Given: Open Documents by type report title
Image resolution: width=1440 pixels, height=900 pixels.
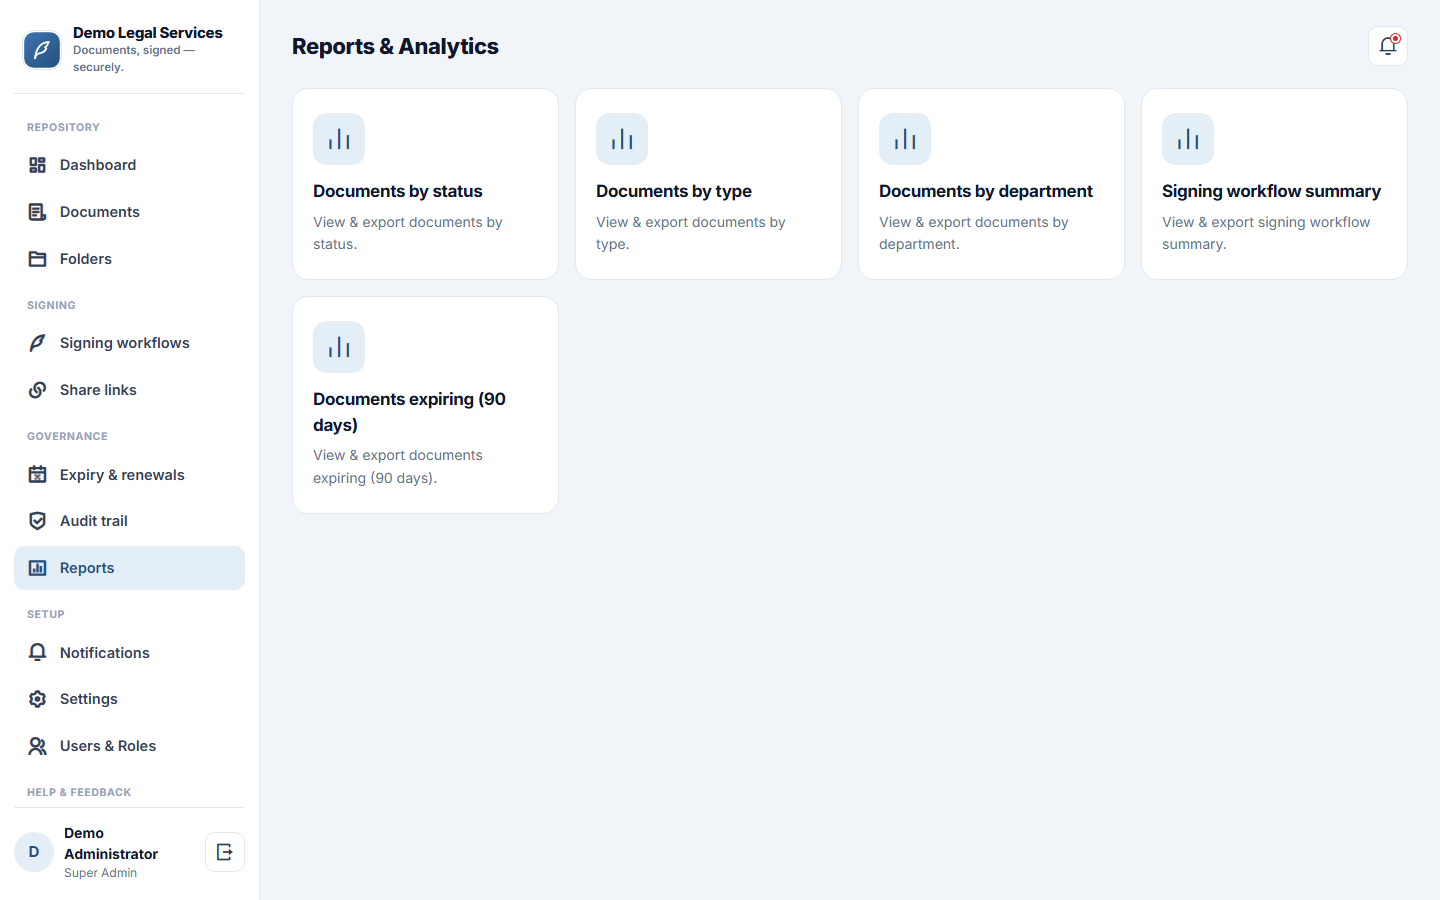Looking at the screenshot, I should click(674, 191).
